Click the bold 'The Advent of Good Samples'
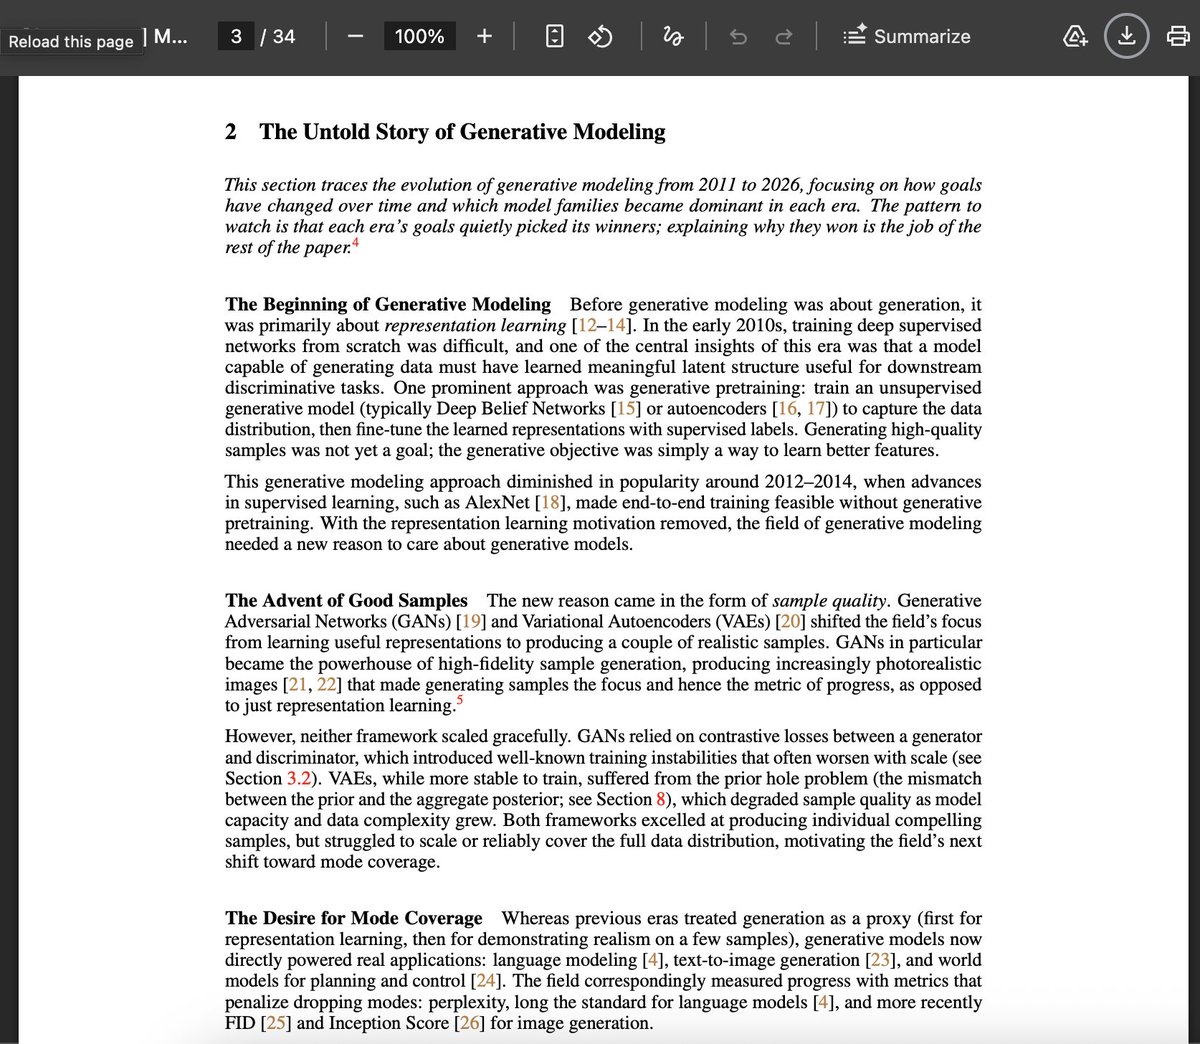The width and height of the screenshot is (1200, 1044). coord(346,600)
